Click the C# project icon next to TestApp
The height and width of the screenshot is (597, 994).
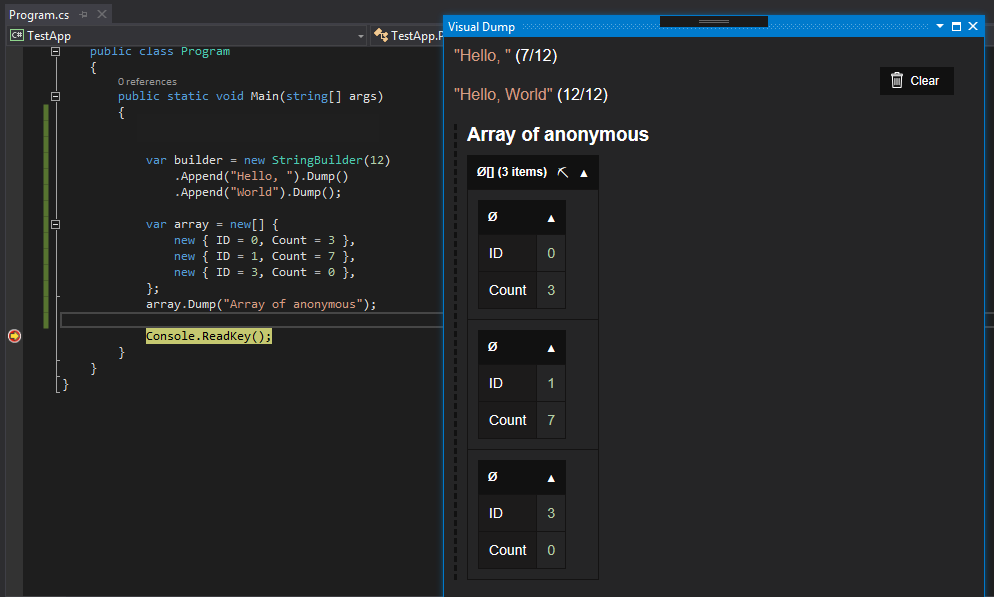point(16,35)
